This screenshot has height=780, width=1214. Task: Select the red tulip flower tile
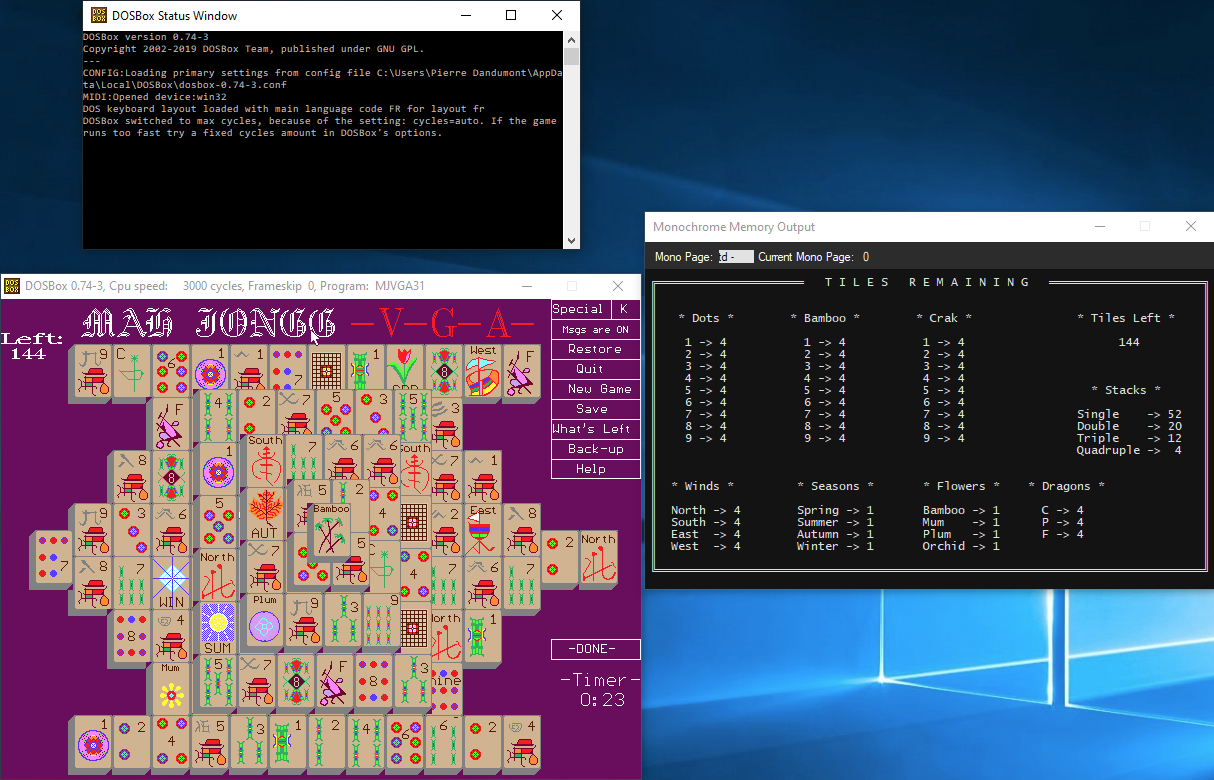(x=406, y=368)
